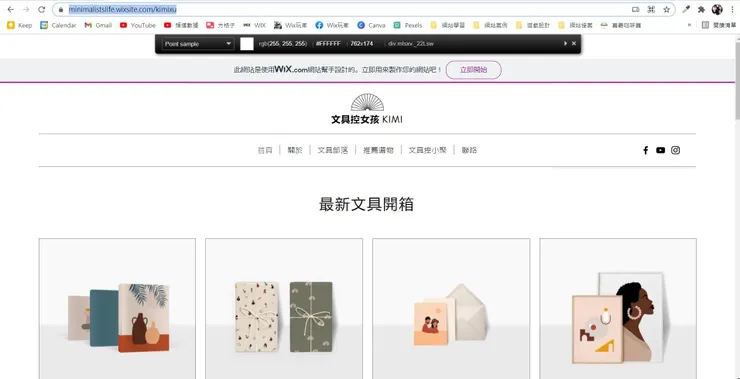740x379 pixels.
Task: Click the div element selector in picker bar
Action: (411, 44)
